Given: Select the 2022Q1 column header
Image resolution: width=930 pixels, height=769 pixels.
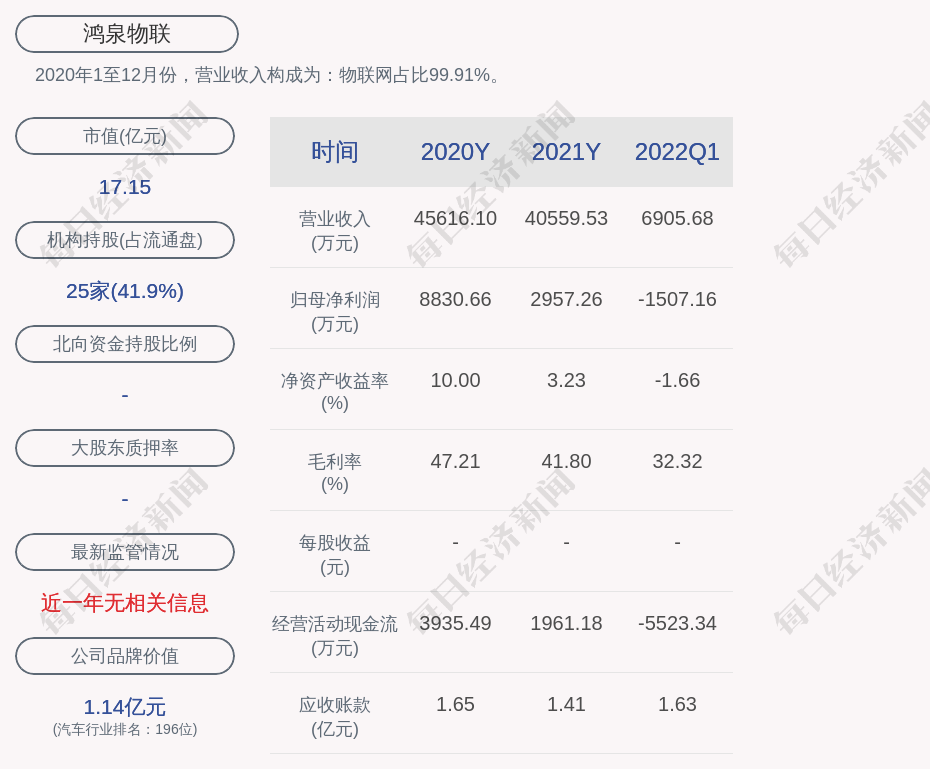Looking at the screenshot, I should click(x=677, y=152).
